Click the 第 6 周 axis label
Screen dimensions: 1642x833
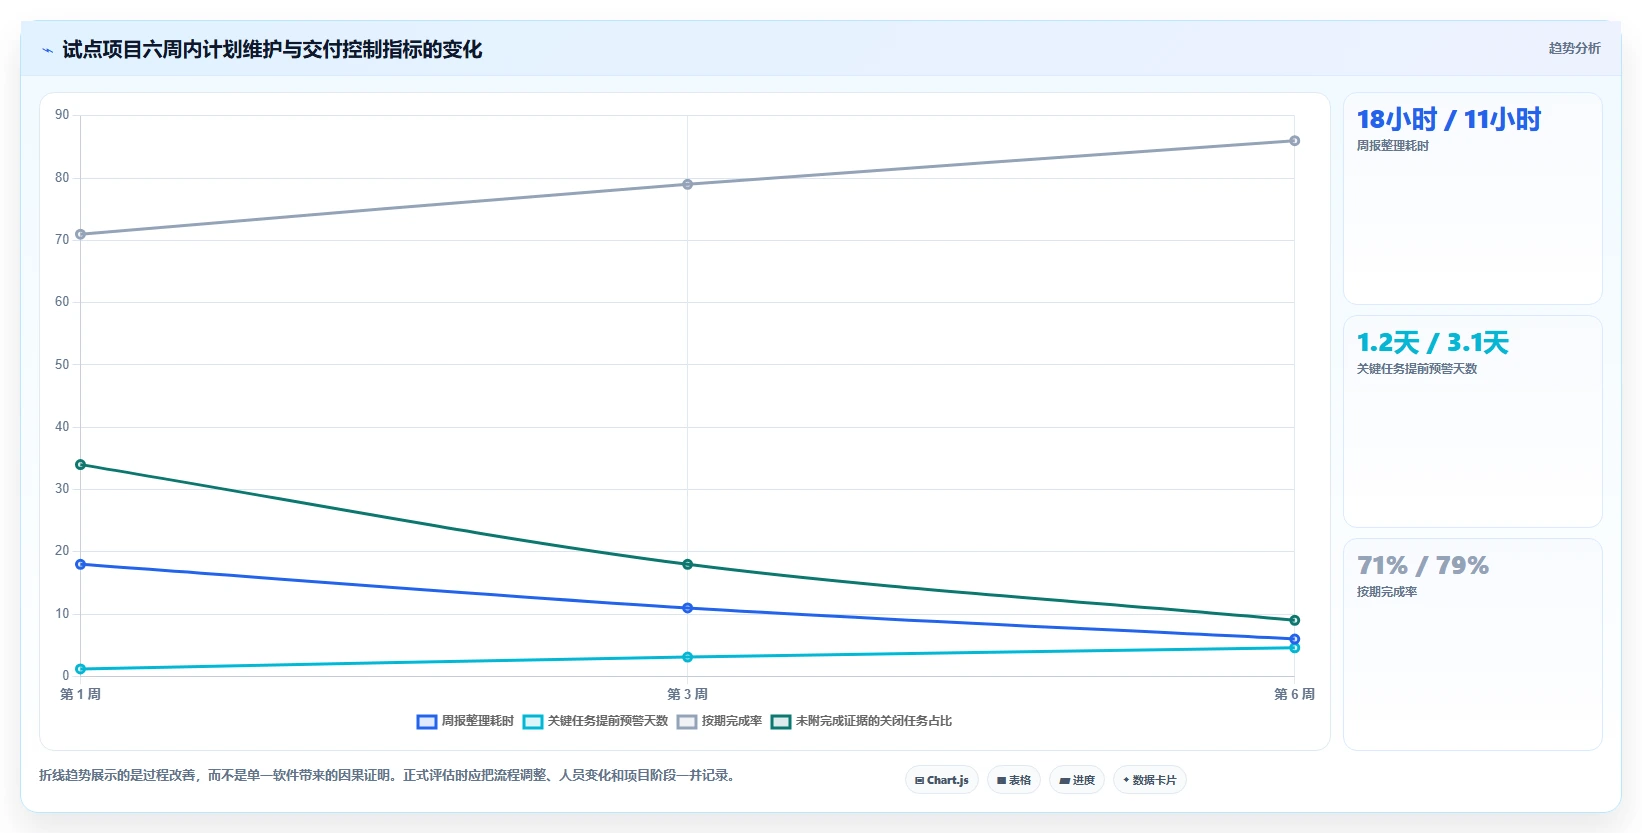[1294, 694]
